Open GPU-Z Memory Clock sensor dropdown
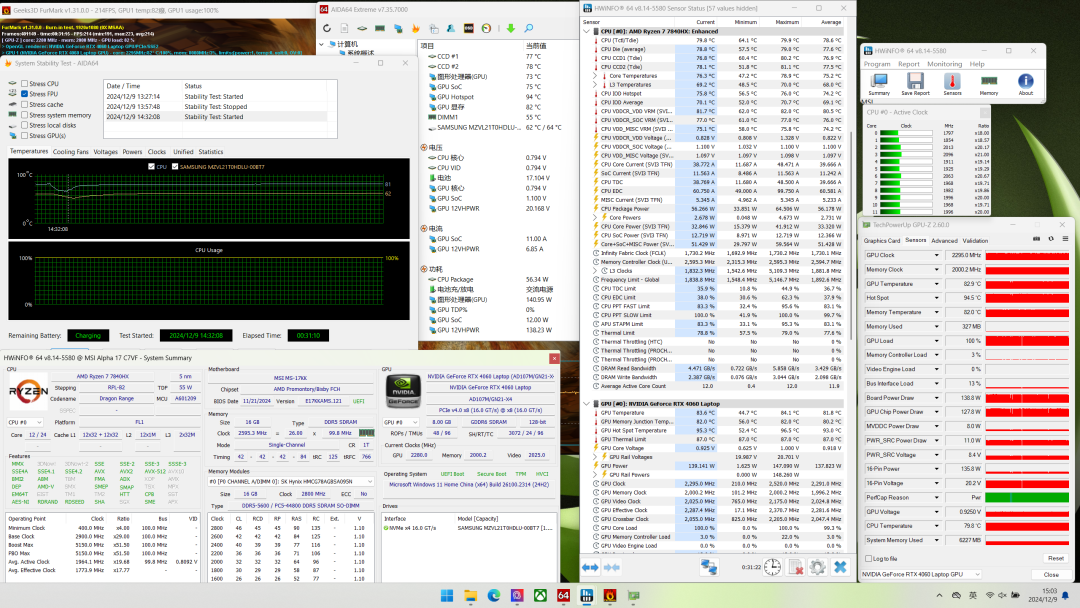The width and height of the screenshot is (1080, 608). tap(937, 270)
